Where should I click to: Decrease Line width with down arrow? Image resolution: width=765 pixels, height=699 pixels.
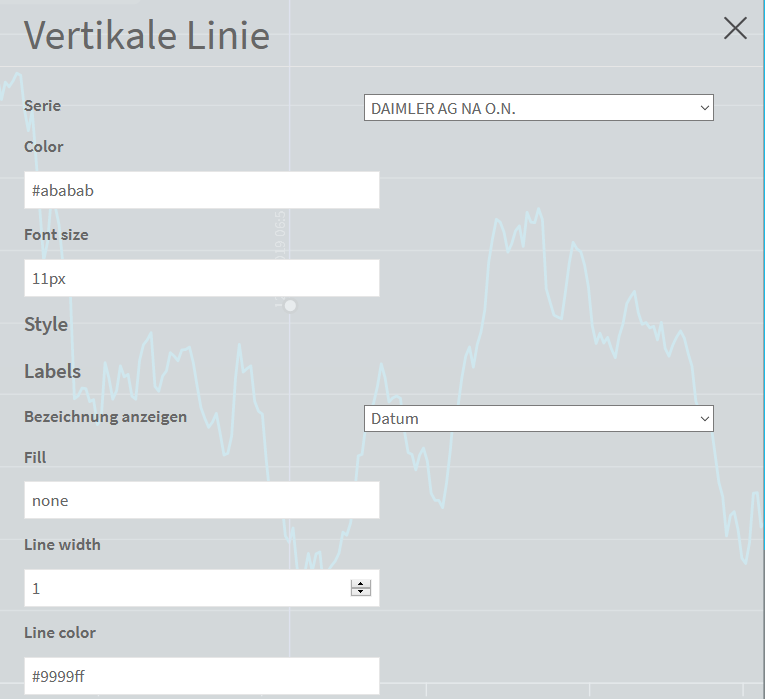361,592
